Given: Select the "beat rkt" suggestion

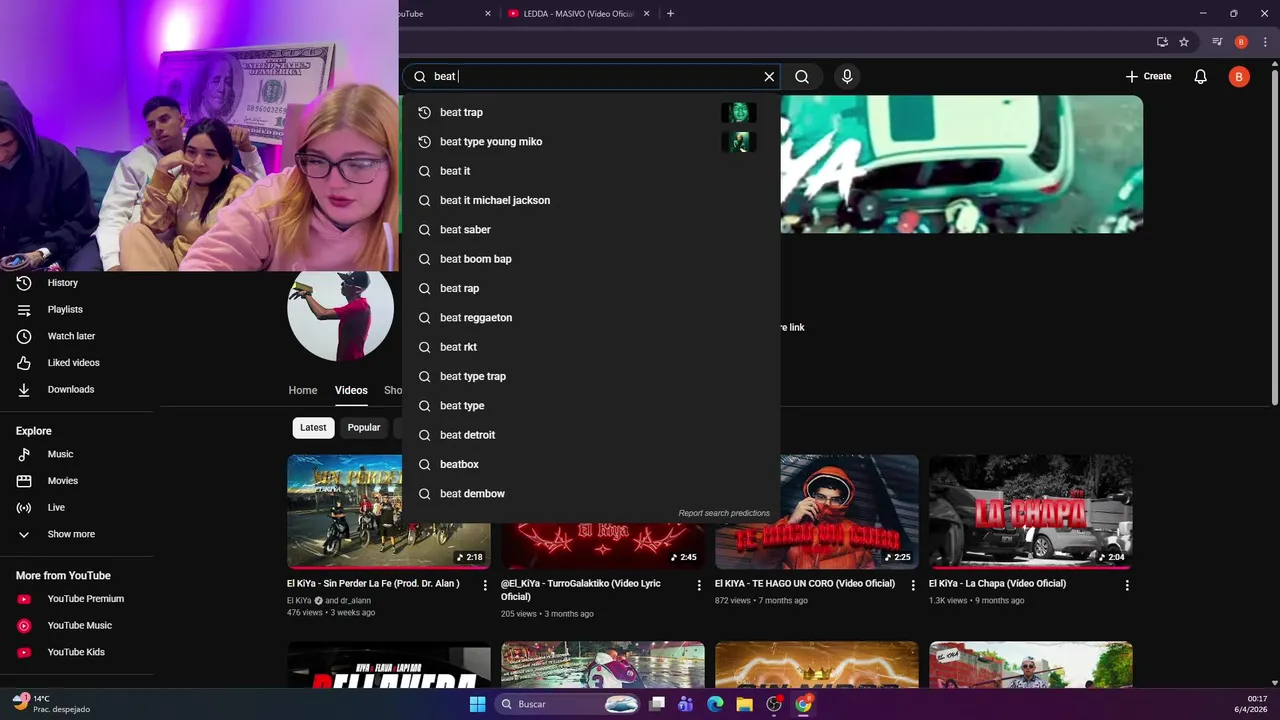Looking at the screenshot, I should (590, 347).
